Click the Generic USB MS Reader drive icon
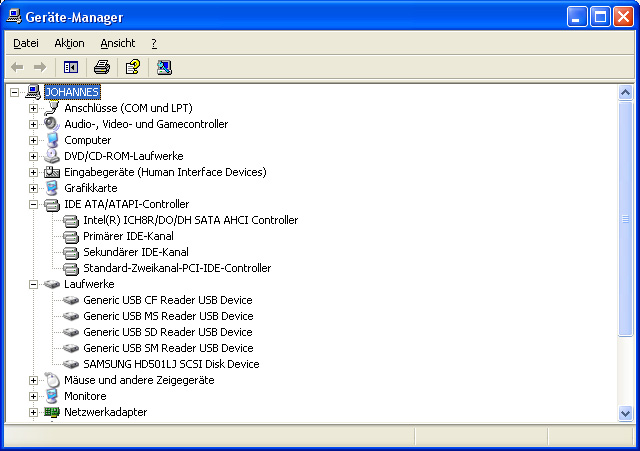 (71, 316)
